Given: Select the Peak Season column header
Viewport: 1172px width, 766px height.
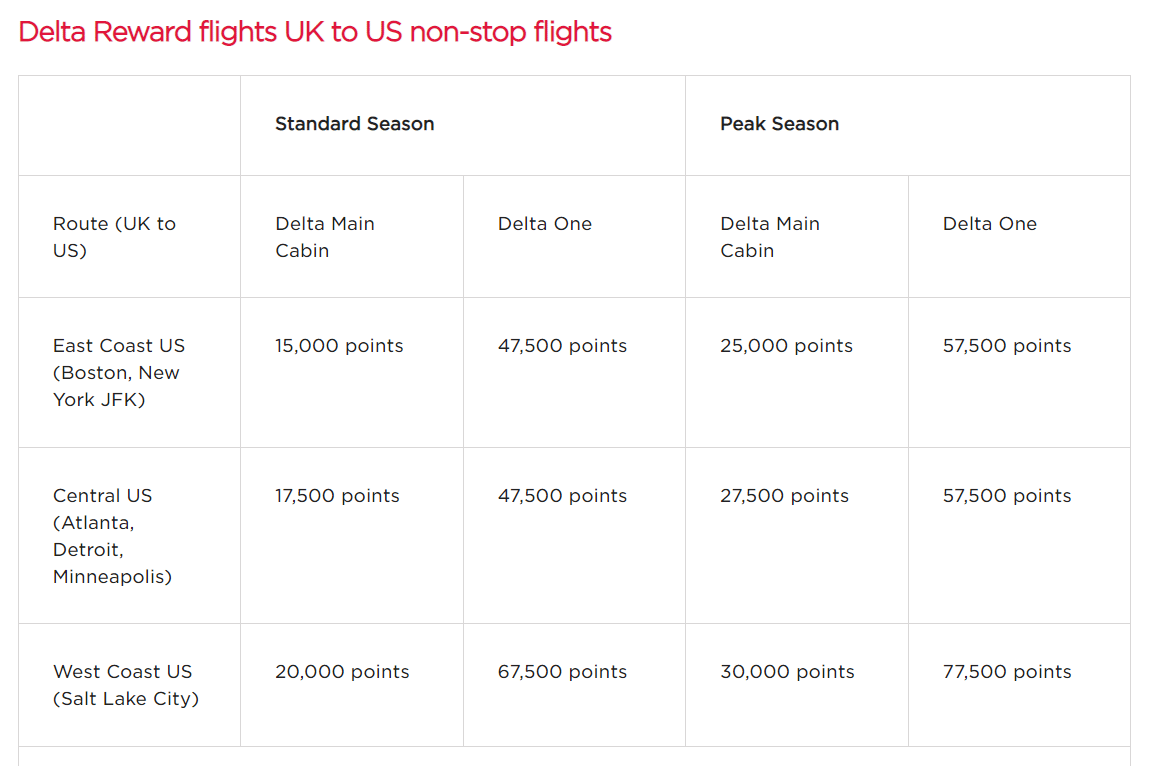Looking at the screenshot, I should (779, 124).
